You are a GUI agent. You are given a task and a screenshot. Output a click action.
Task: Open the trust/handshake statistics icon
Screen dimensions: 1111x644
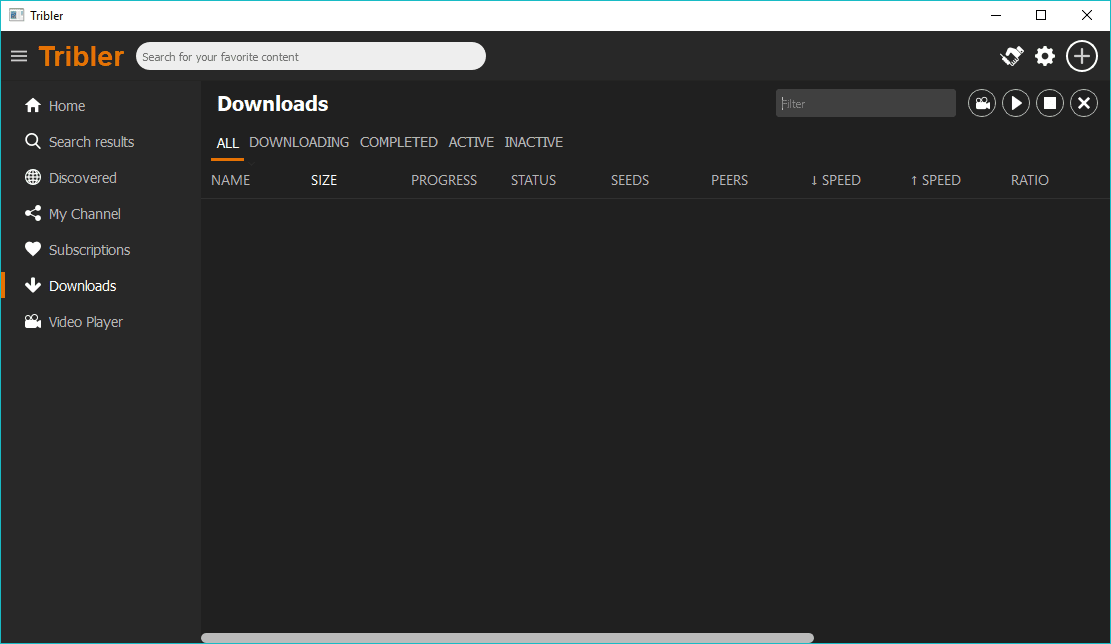click(x=1012, y=56)
